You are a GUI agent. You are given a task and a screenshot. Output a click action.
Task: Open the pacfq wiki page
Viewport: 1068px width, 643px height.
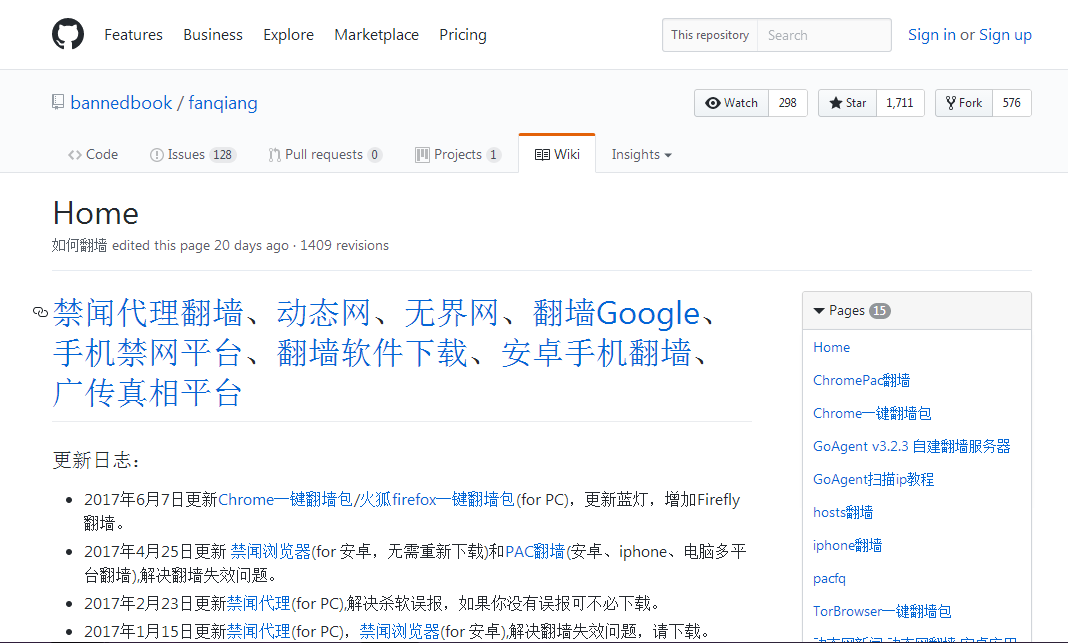829,578
